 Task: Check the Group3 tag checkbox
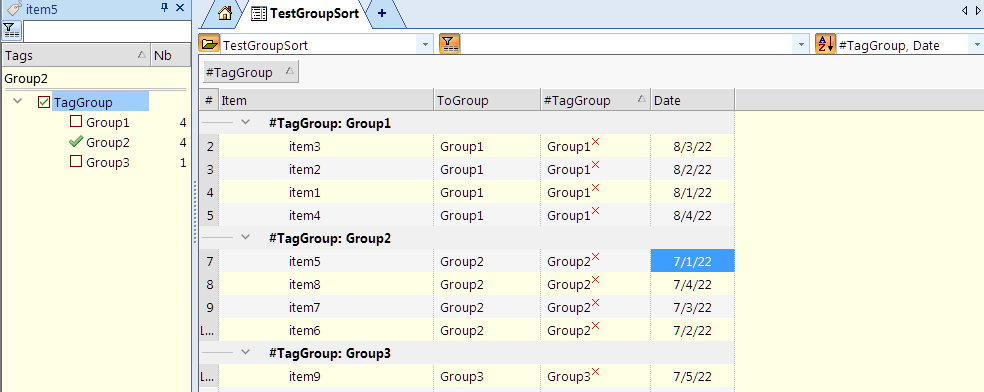pyautogui.click(x=75, y=162)
